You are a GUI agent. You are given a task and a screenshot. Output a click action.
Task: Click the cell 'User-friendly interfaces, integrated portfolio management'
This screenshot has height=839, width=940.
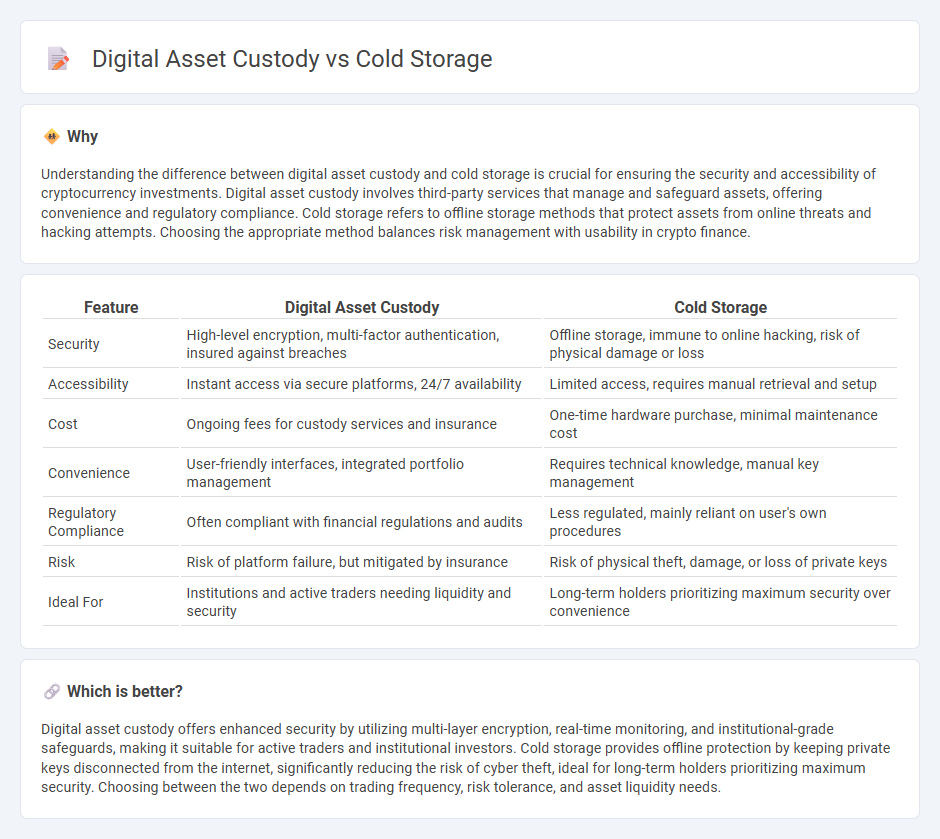pyautogui.click(x=361, y=473)
